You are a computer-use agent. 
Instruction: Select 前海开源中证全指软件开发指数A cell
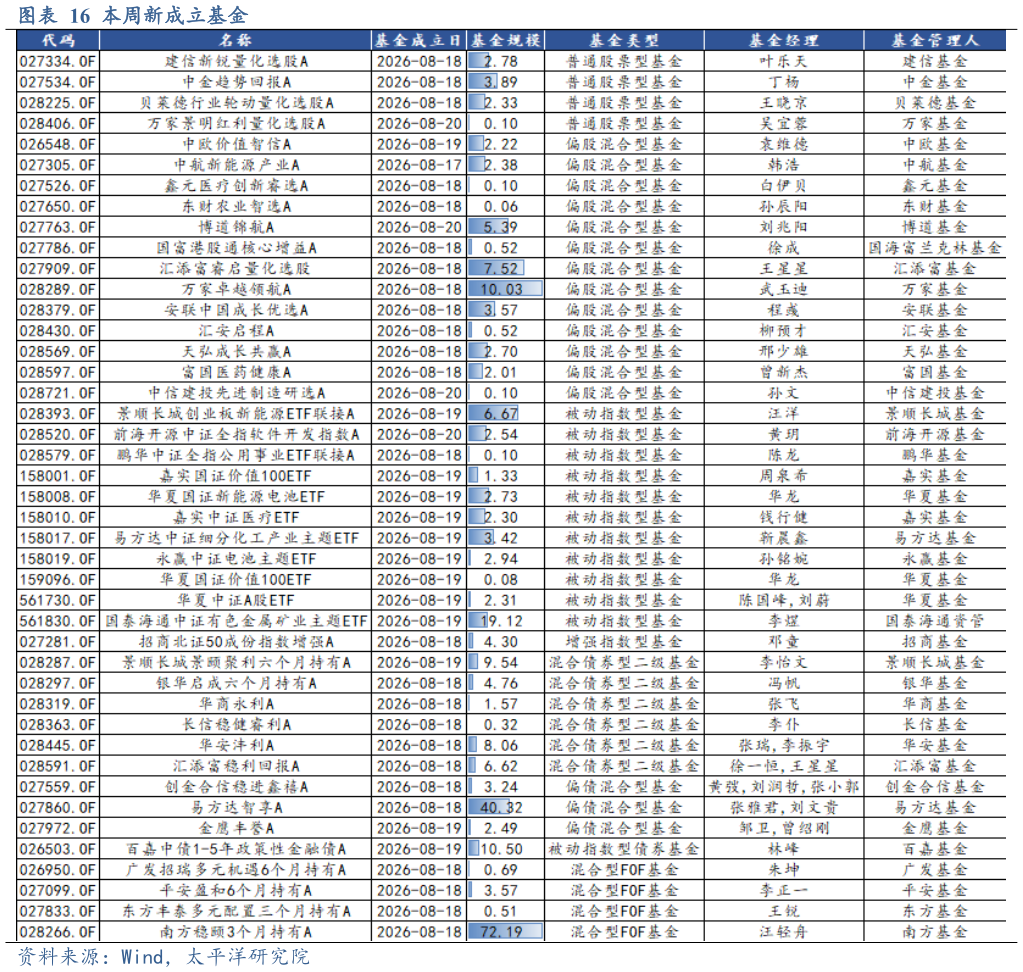click(x=236, y=434)
